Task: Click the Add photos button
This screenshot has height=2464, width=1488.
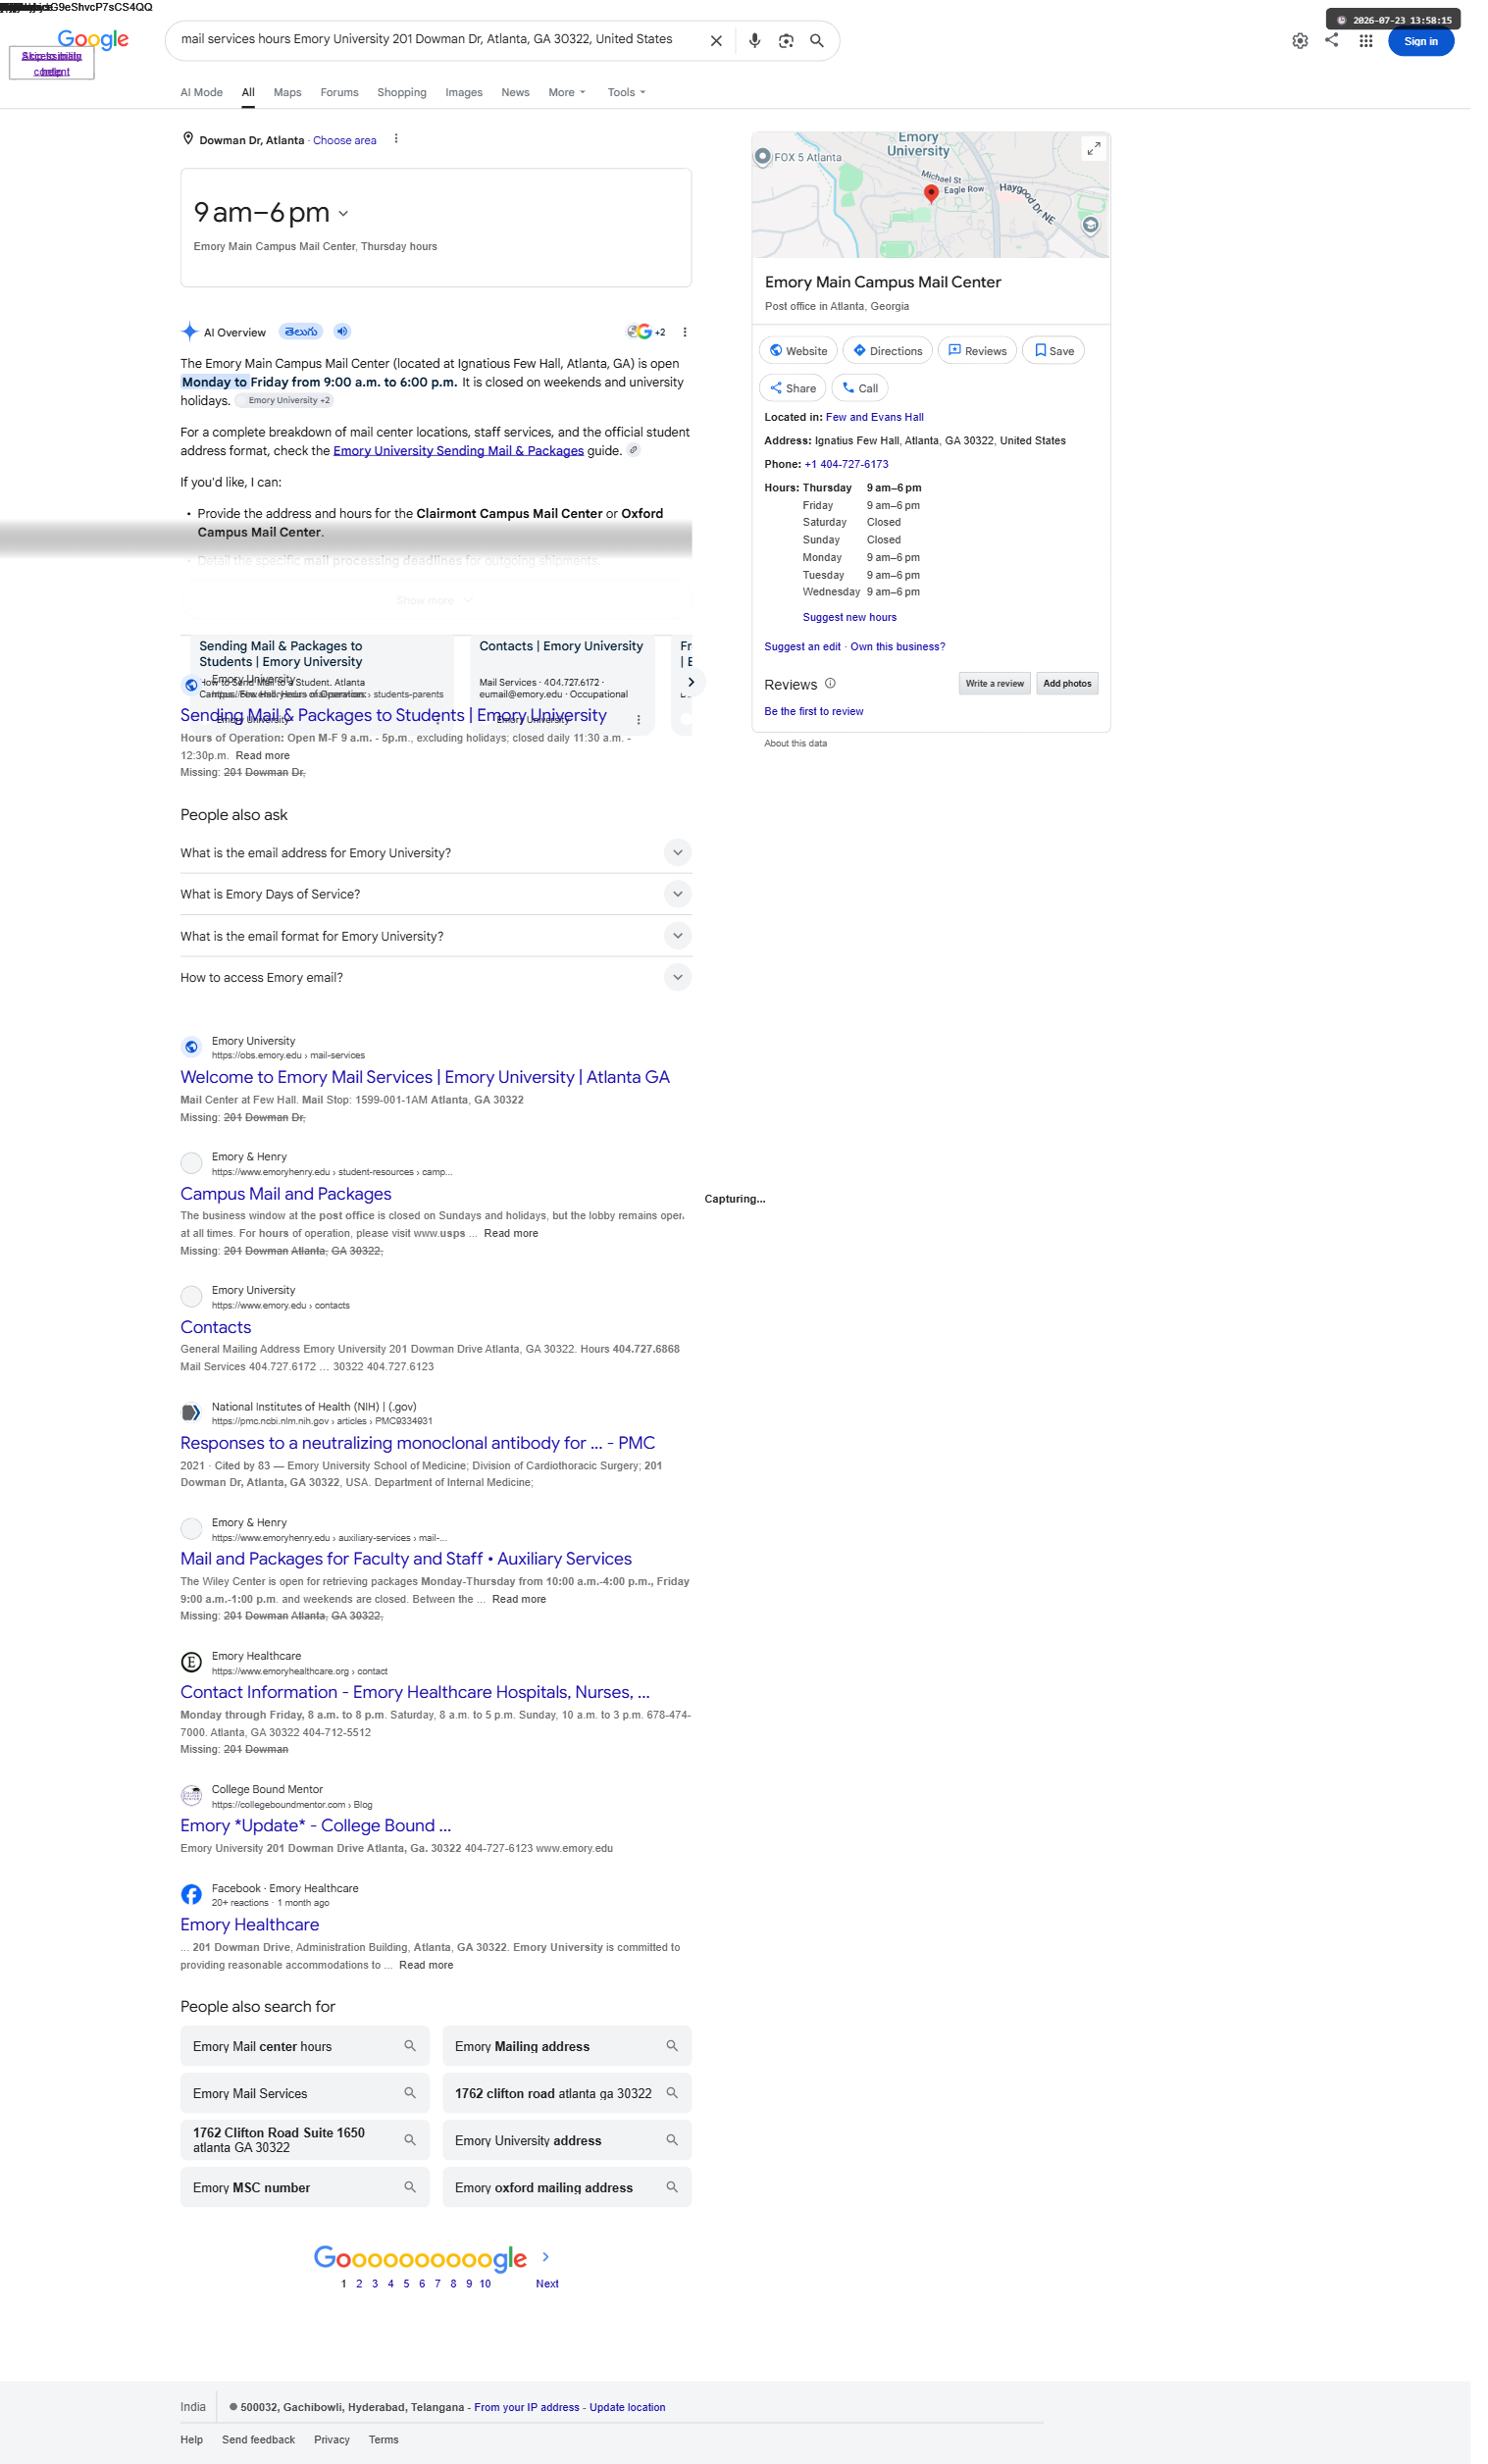Action: pos(1067,684)
